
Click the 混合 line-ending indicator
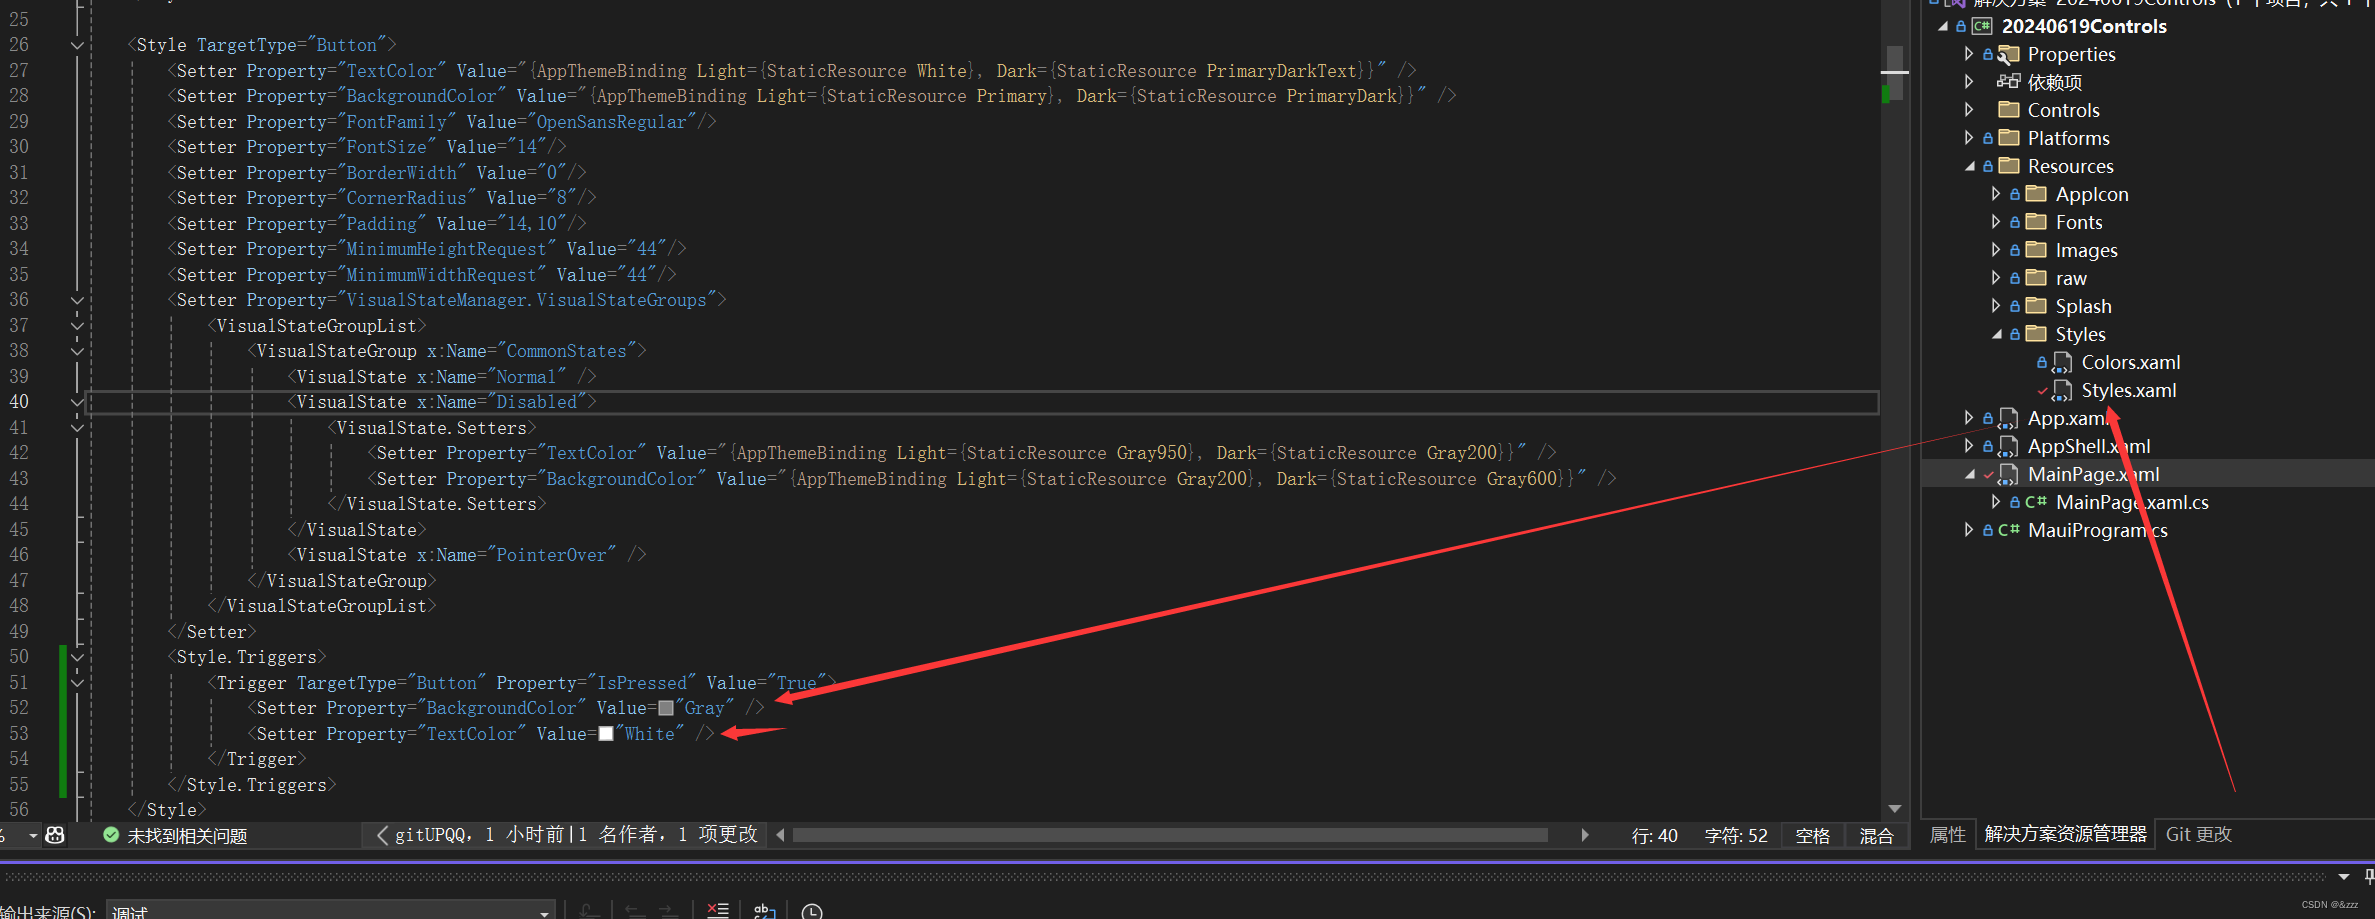pyautogui.click(x=1876, y=835)
